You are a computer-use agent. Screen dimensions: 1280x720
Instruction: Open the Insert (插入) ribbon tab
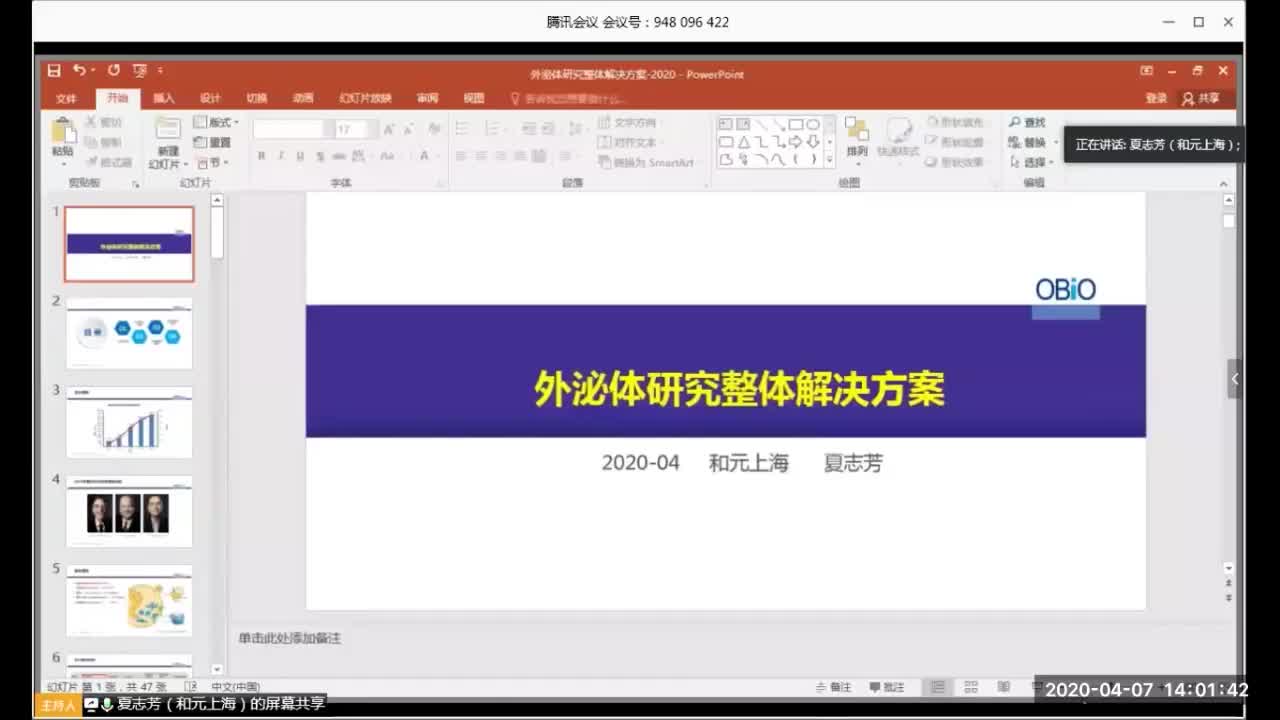[164, 98]
